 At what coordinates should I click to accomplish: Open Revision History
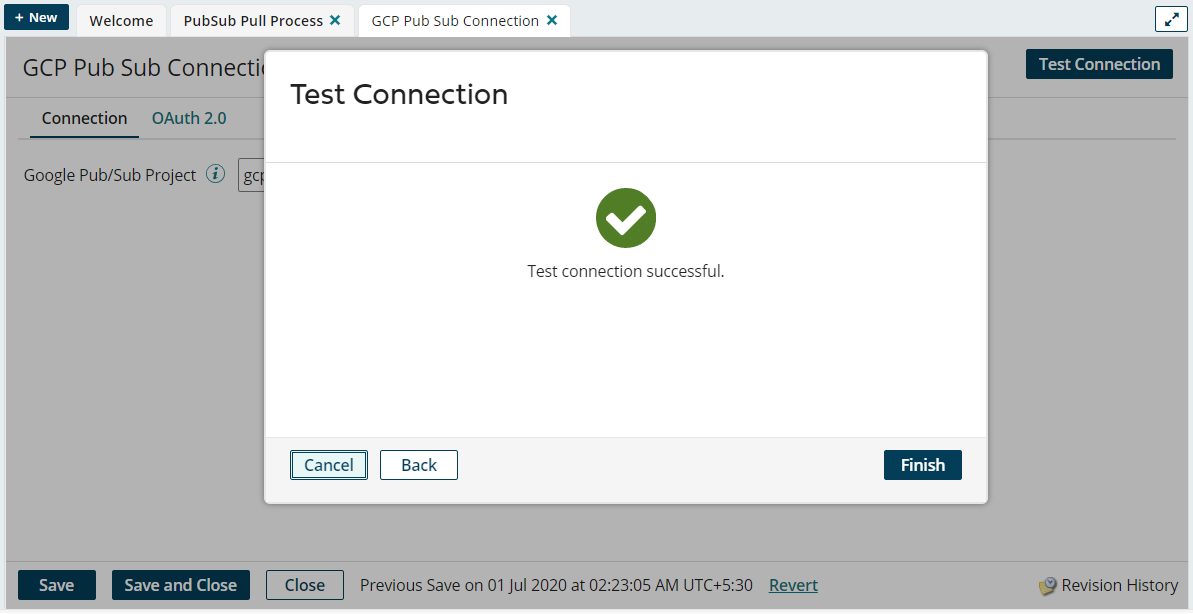coord(1109,586)
